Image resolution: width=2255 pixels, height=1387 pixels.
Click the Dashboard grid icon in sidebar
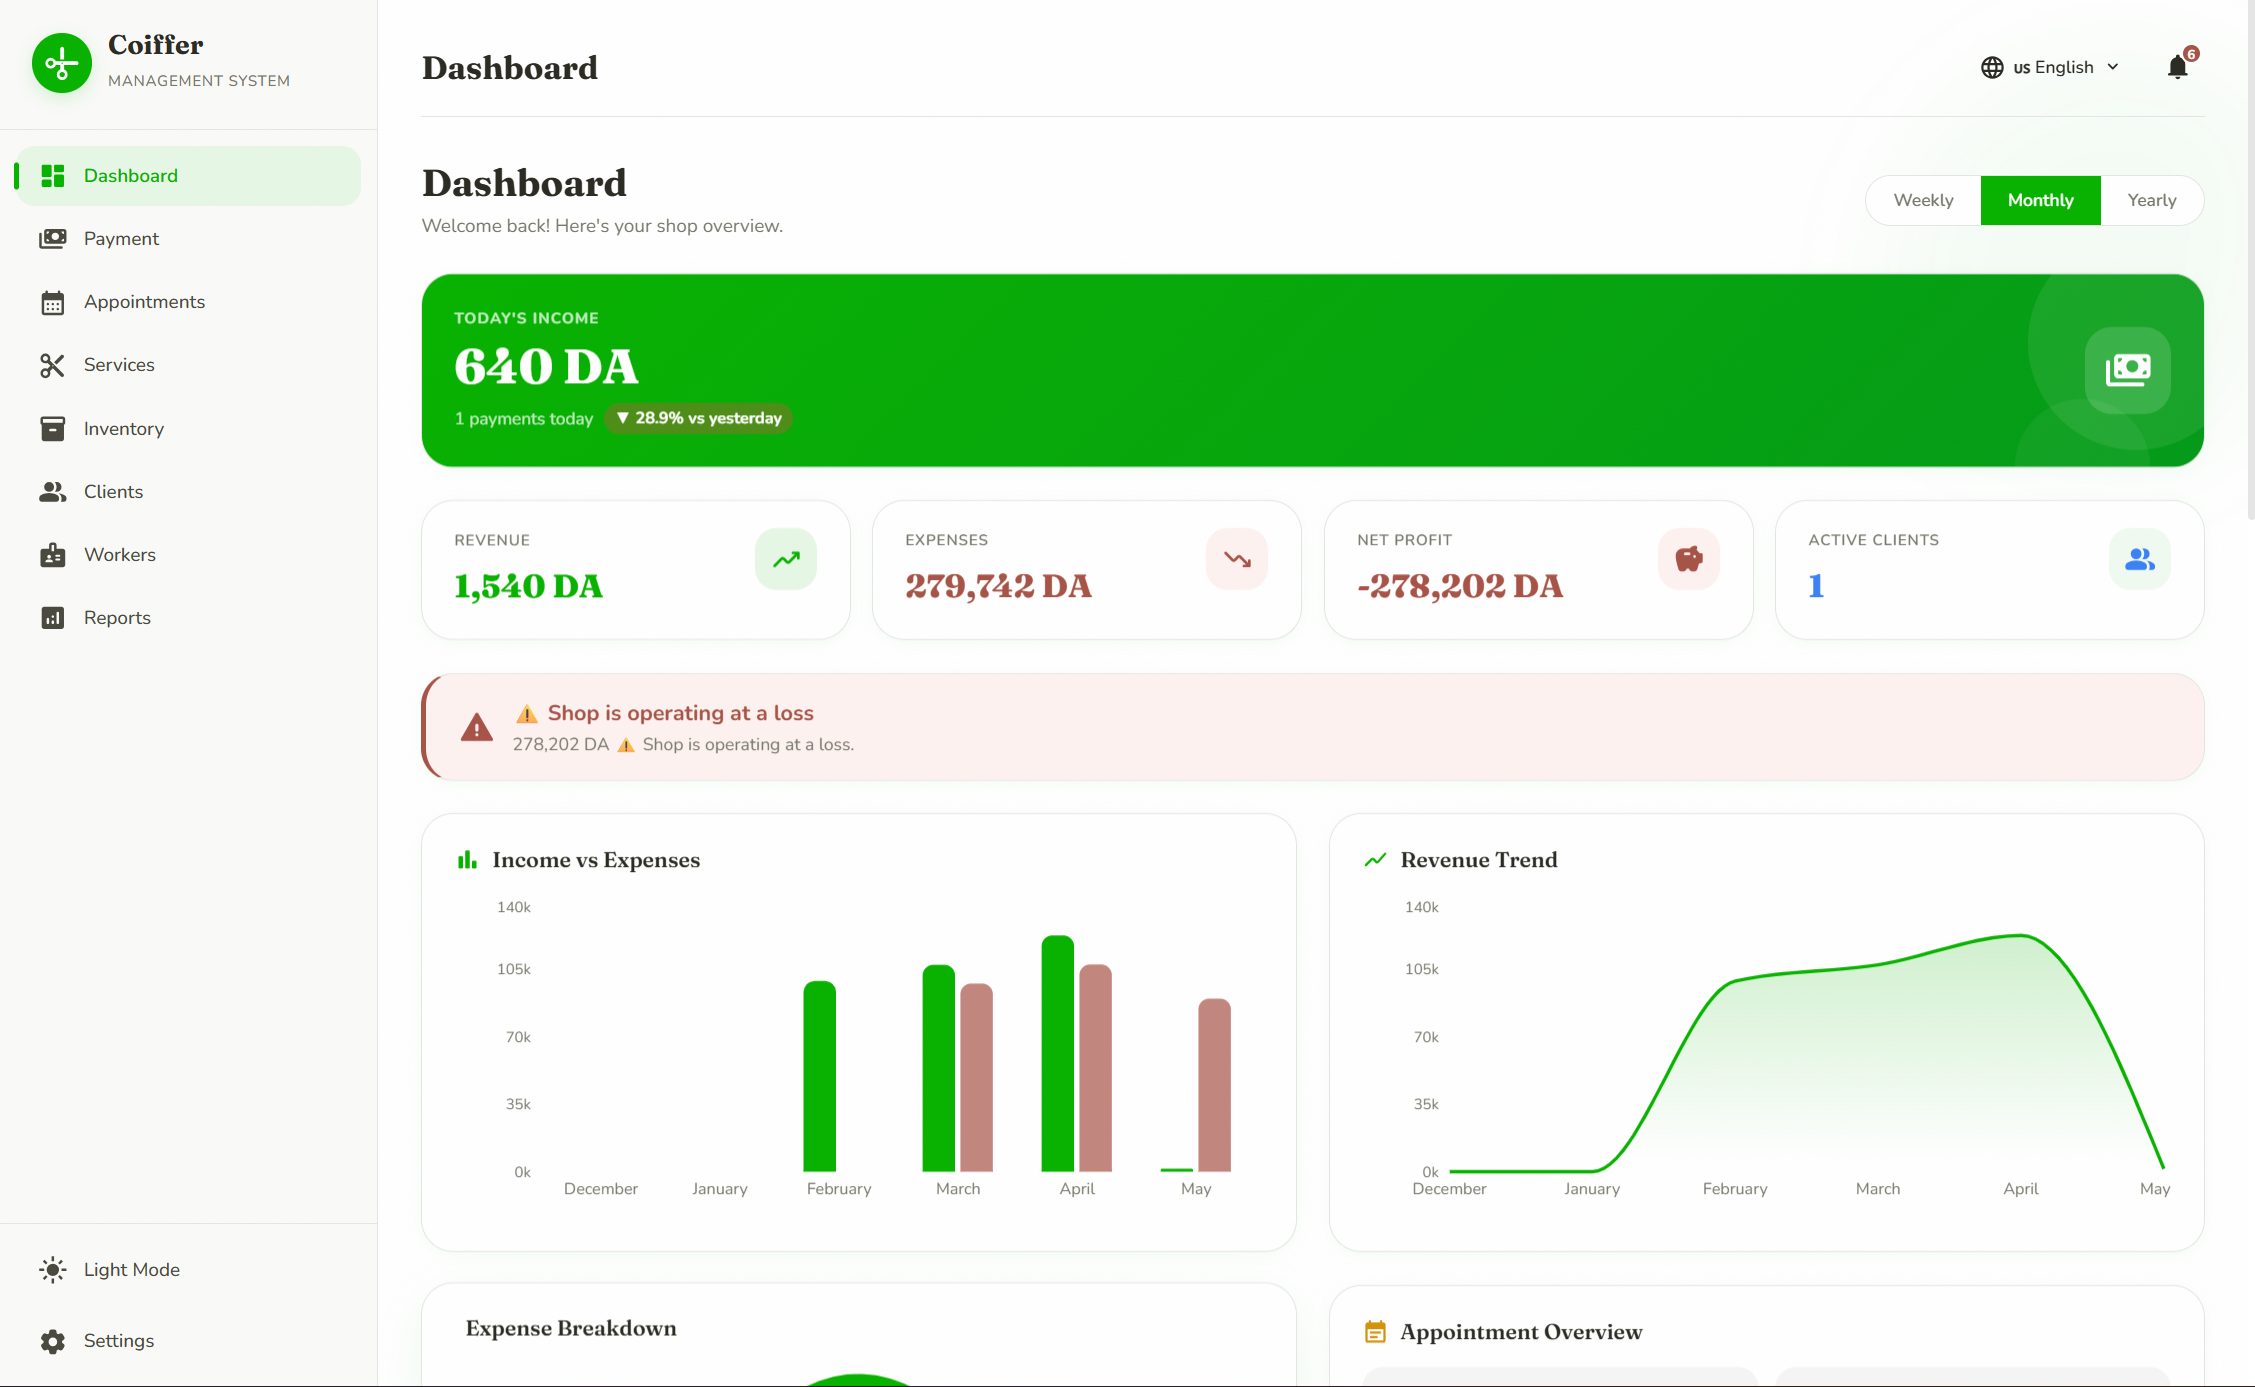53,176
